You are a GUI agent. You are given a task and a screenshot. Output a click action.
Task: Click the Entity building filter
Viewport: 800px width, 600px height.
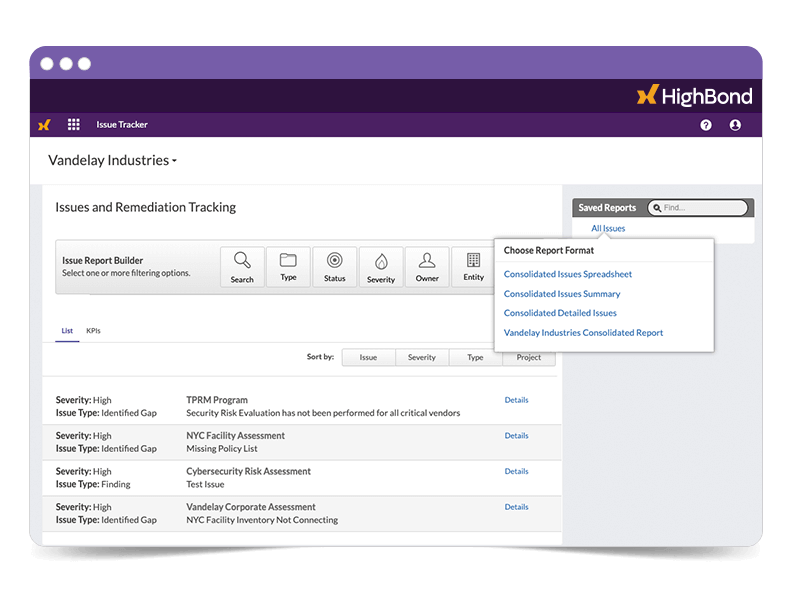tap(473, 267)
